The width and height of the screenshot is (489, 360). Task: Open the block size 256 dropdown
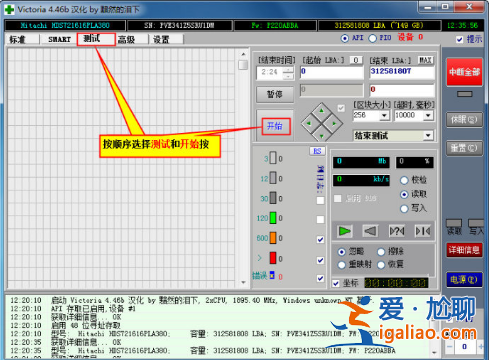click(384, 116)
